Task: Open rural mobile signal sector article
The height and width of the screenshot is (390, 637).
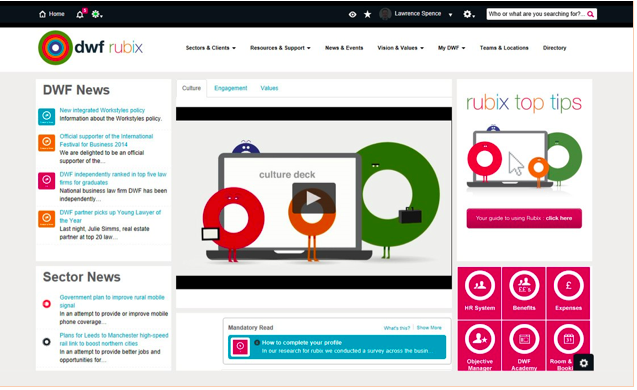Action: pyautogui.click(x=112, y=301)
